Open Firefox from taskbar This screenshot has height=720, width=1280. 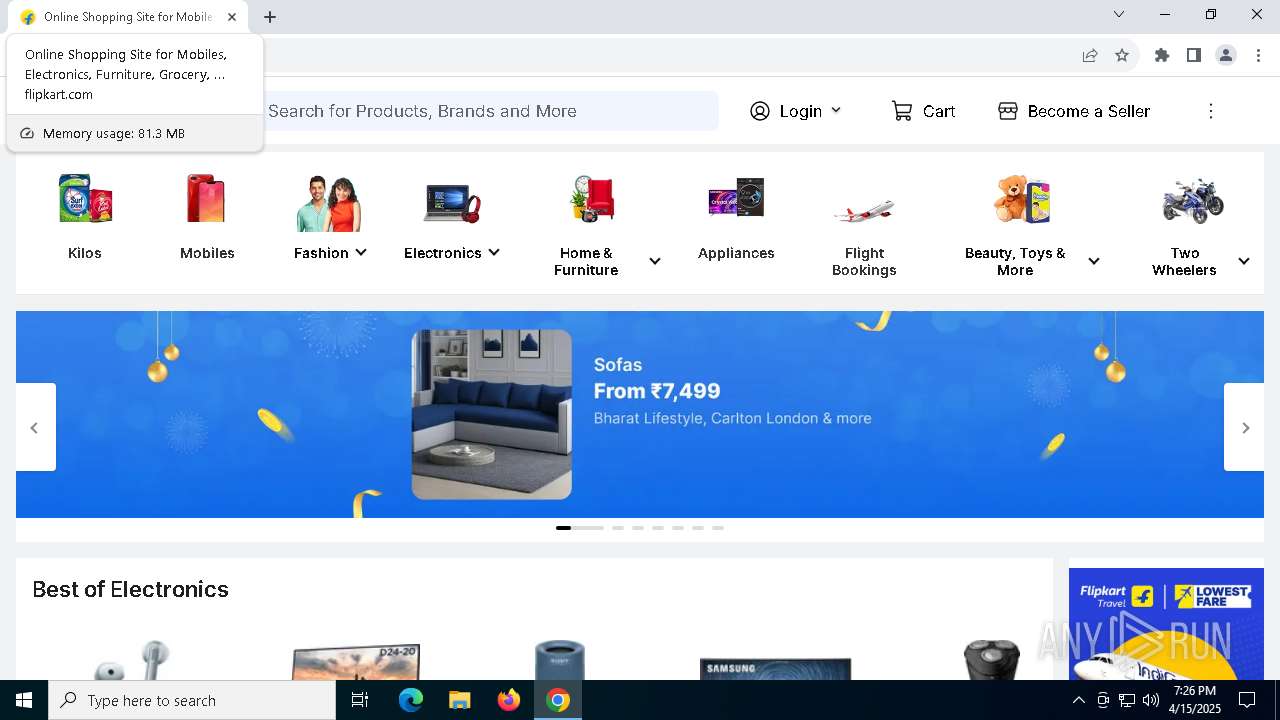[509, 700]
